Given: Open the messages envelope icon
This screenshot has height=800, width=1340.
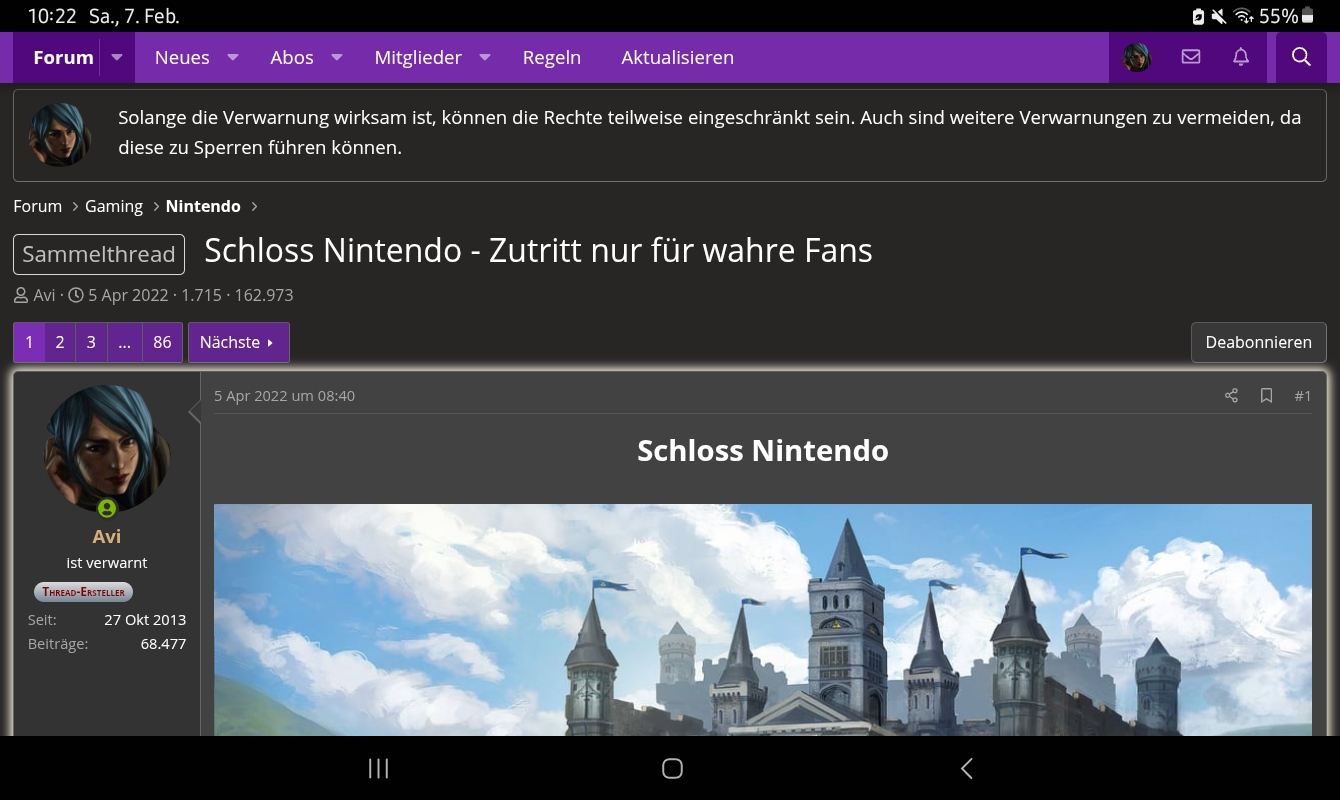Looking at the screenshot, I should pyautogui.click(x=1191, y=57).
